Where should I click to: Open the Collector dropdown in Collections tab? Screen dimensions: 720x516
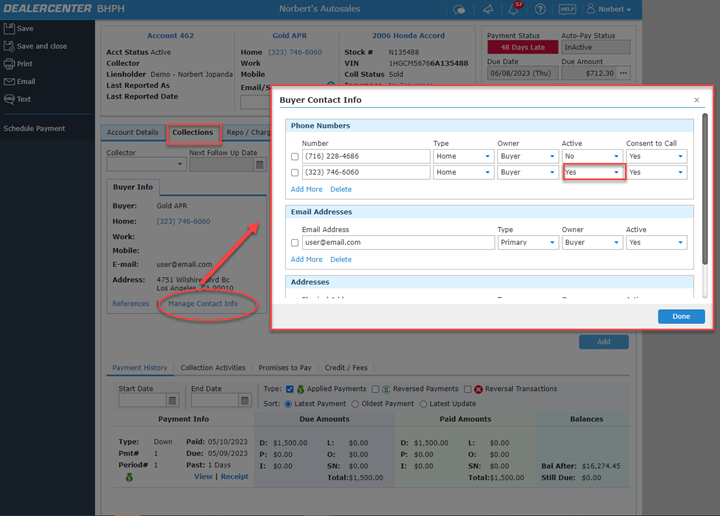[146, 164]
